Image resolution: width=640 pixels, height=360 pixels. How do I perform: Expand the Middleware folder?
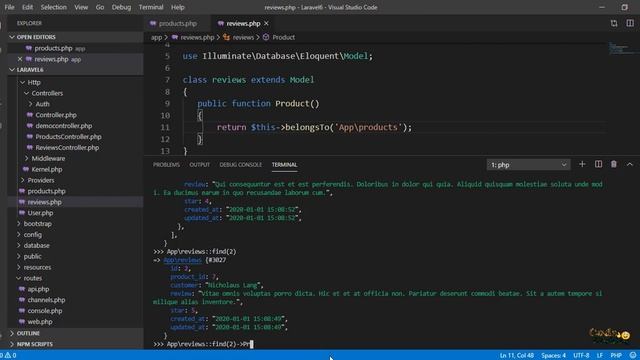(x=48, y=158)
